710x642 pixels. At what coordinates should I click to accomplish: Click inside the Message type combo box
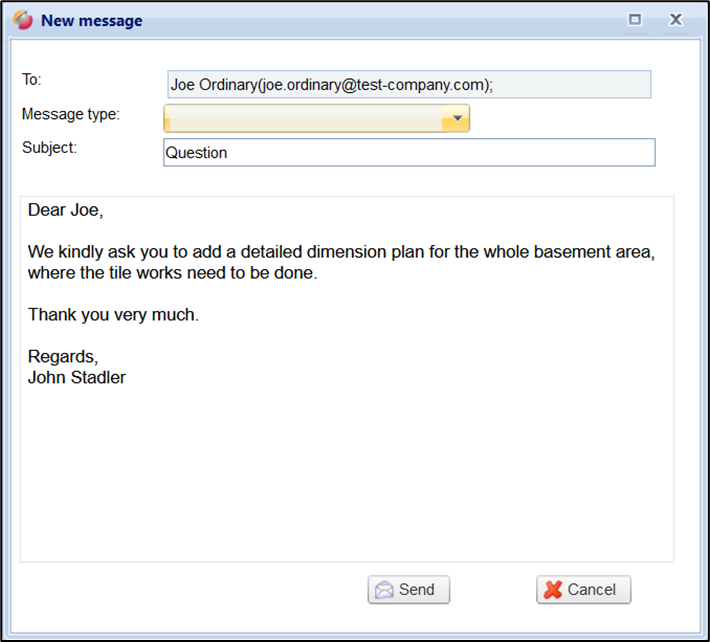(x=303, y=119)
